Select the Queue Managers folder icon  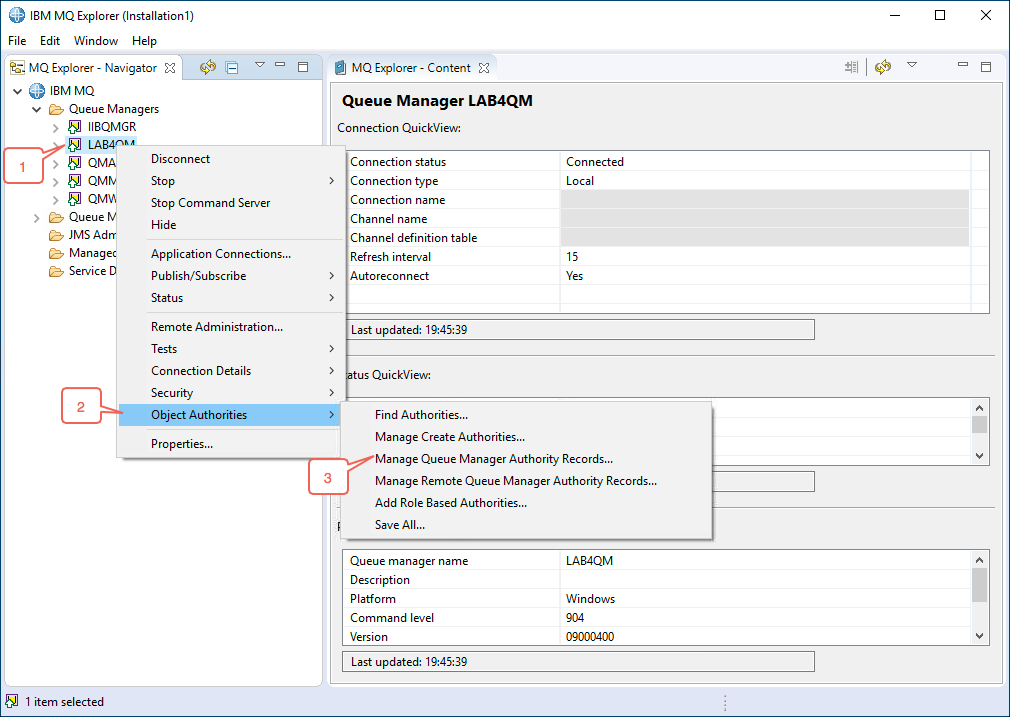(57, 109)
